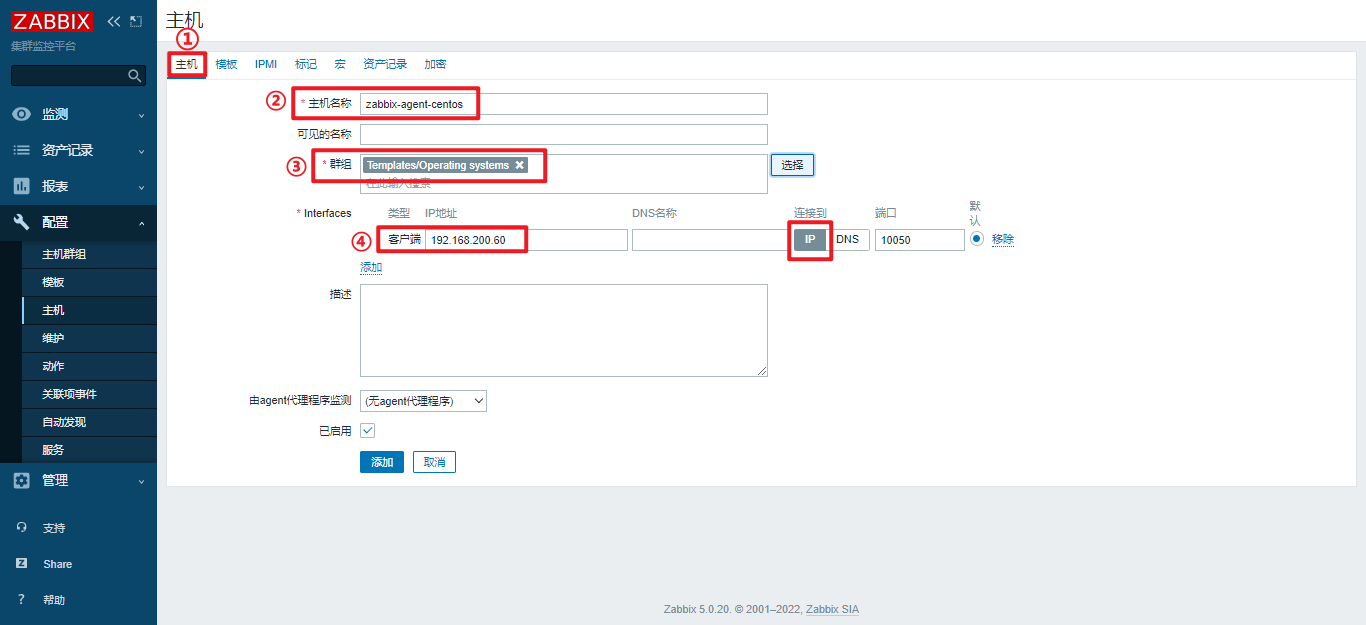Viewport: 1366px width, 625px height.
Task: Expand the 监测 menu section
Action: click(78, 114)
